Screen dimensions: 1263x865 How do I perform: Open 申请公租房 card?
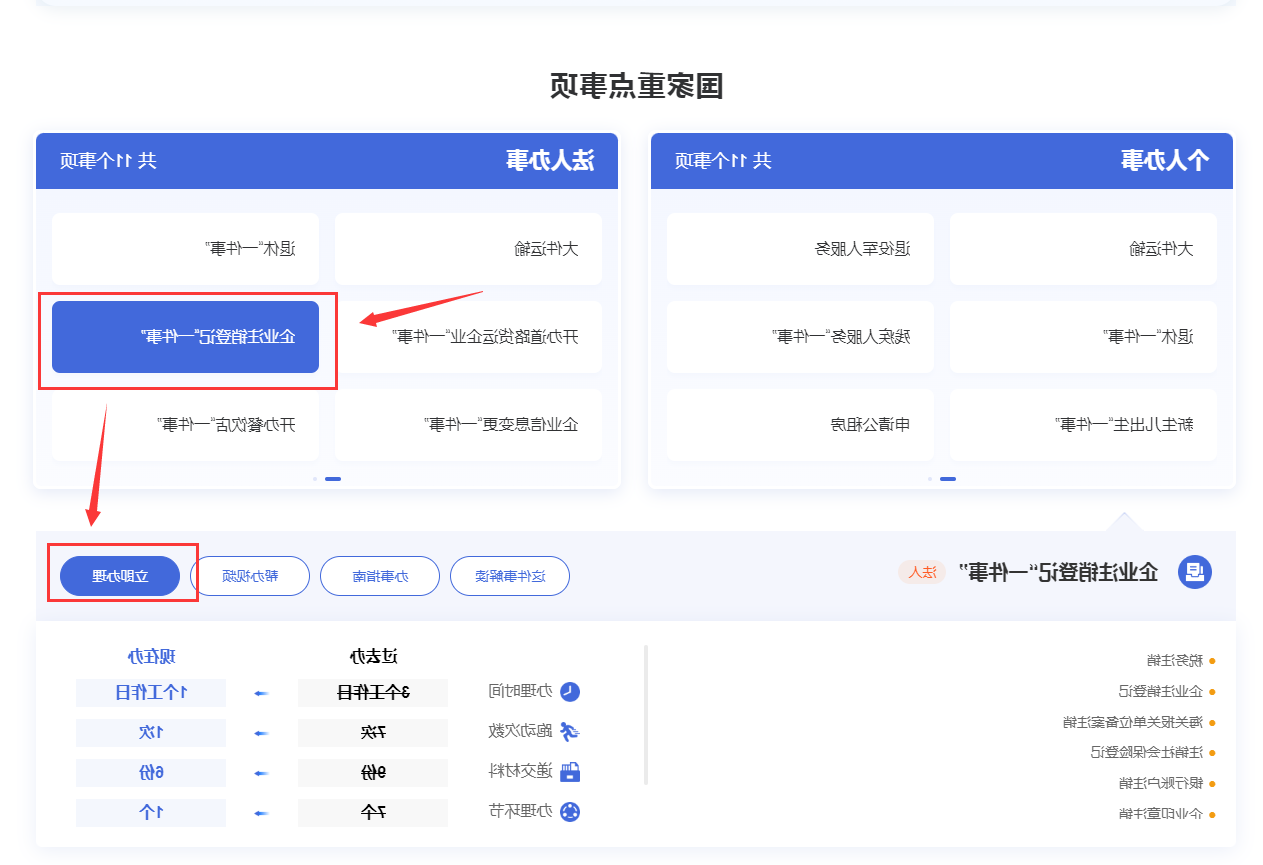(800, 425)
